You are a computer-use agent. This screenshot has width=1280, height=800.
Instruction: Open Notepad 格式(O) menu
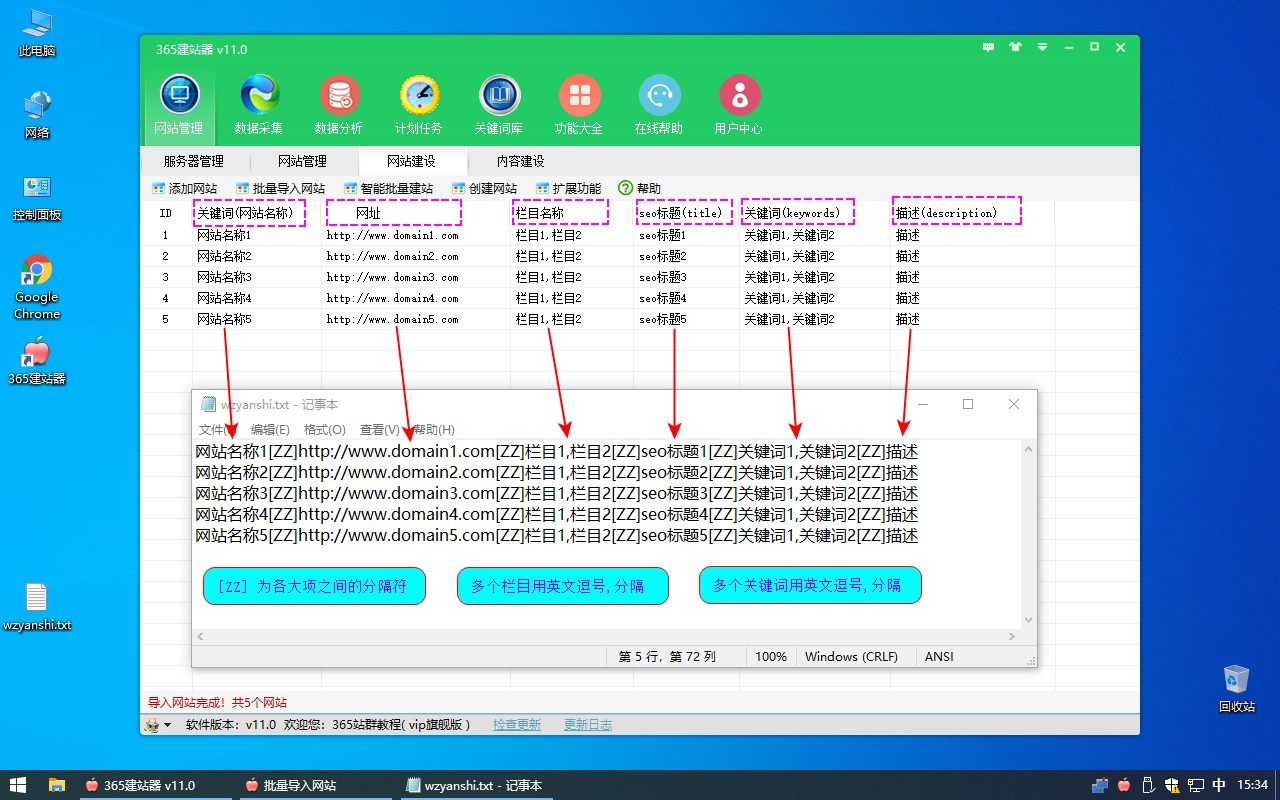(x=325, y=429)
